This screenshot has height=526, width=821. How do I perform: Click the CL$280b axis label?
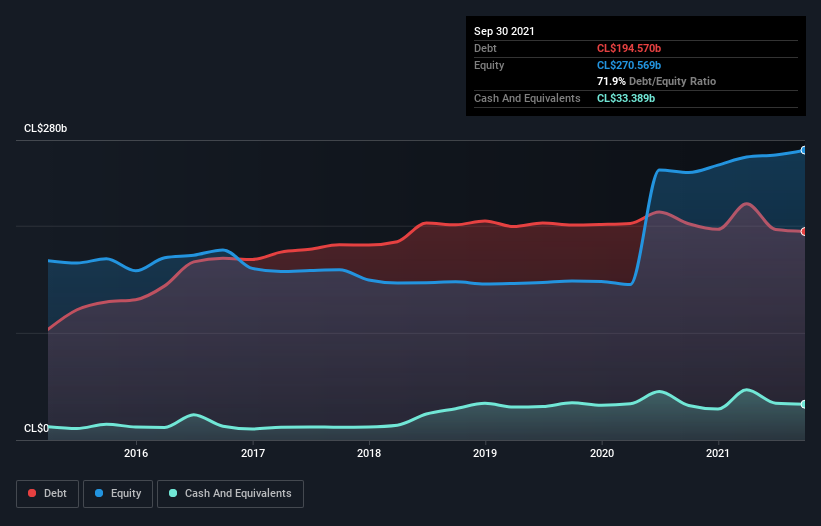pyautogui.click(x=46, y=129)
